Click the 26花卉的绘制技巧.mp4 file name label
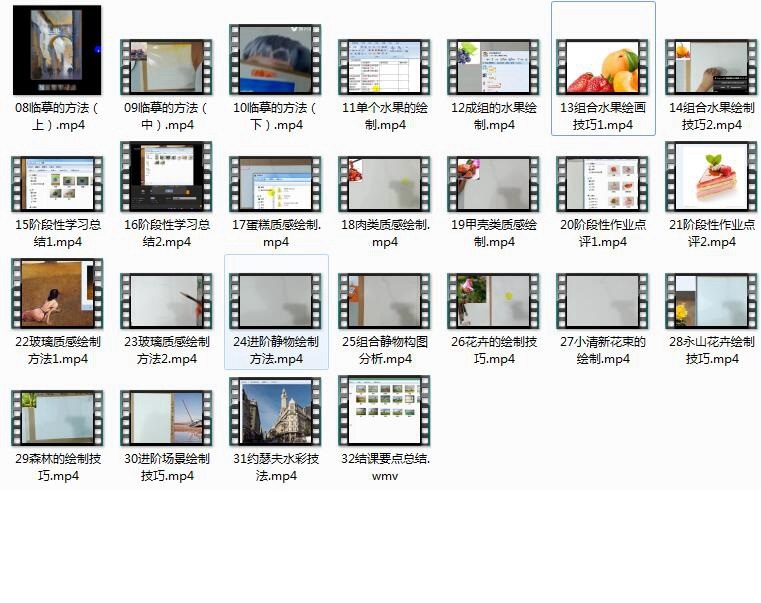 pyautogui.click(x=493, y=350)
